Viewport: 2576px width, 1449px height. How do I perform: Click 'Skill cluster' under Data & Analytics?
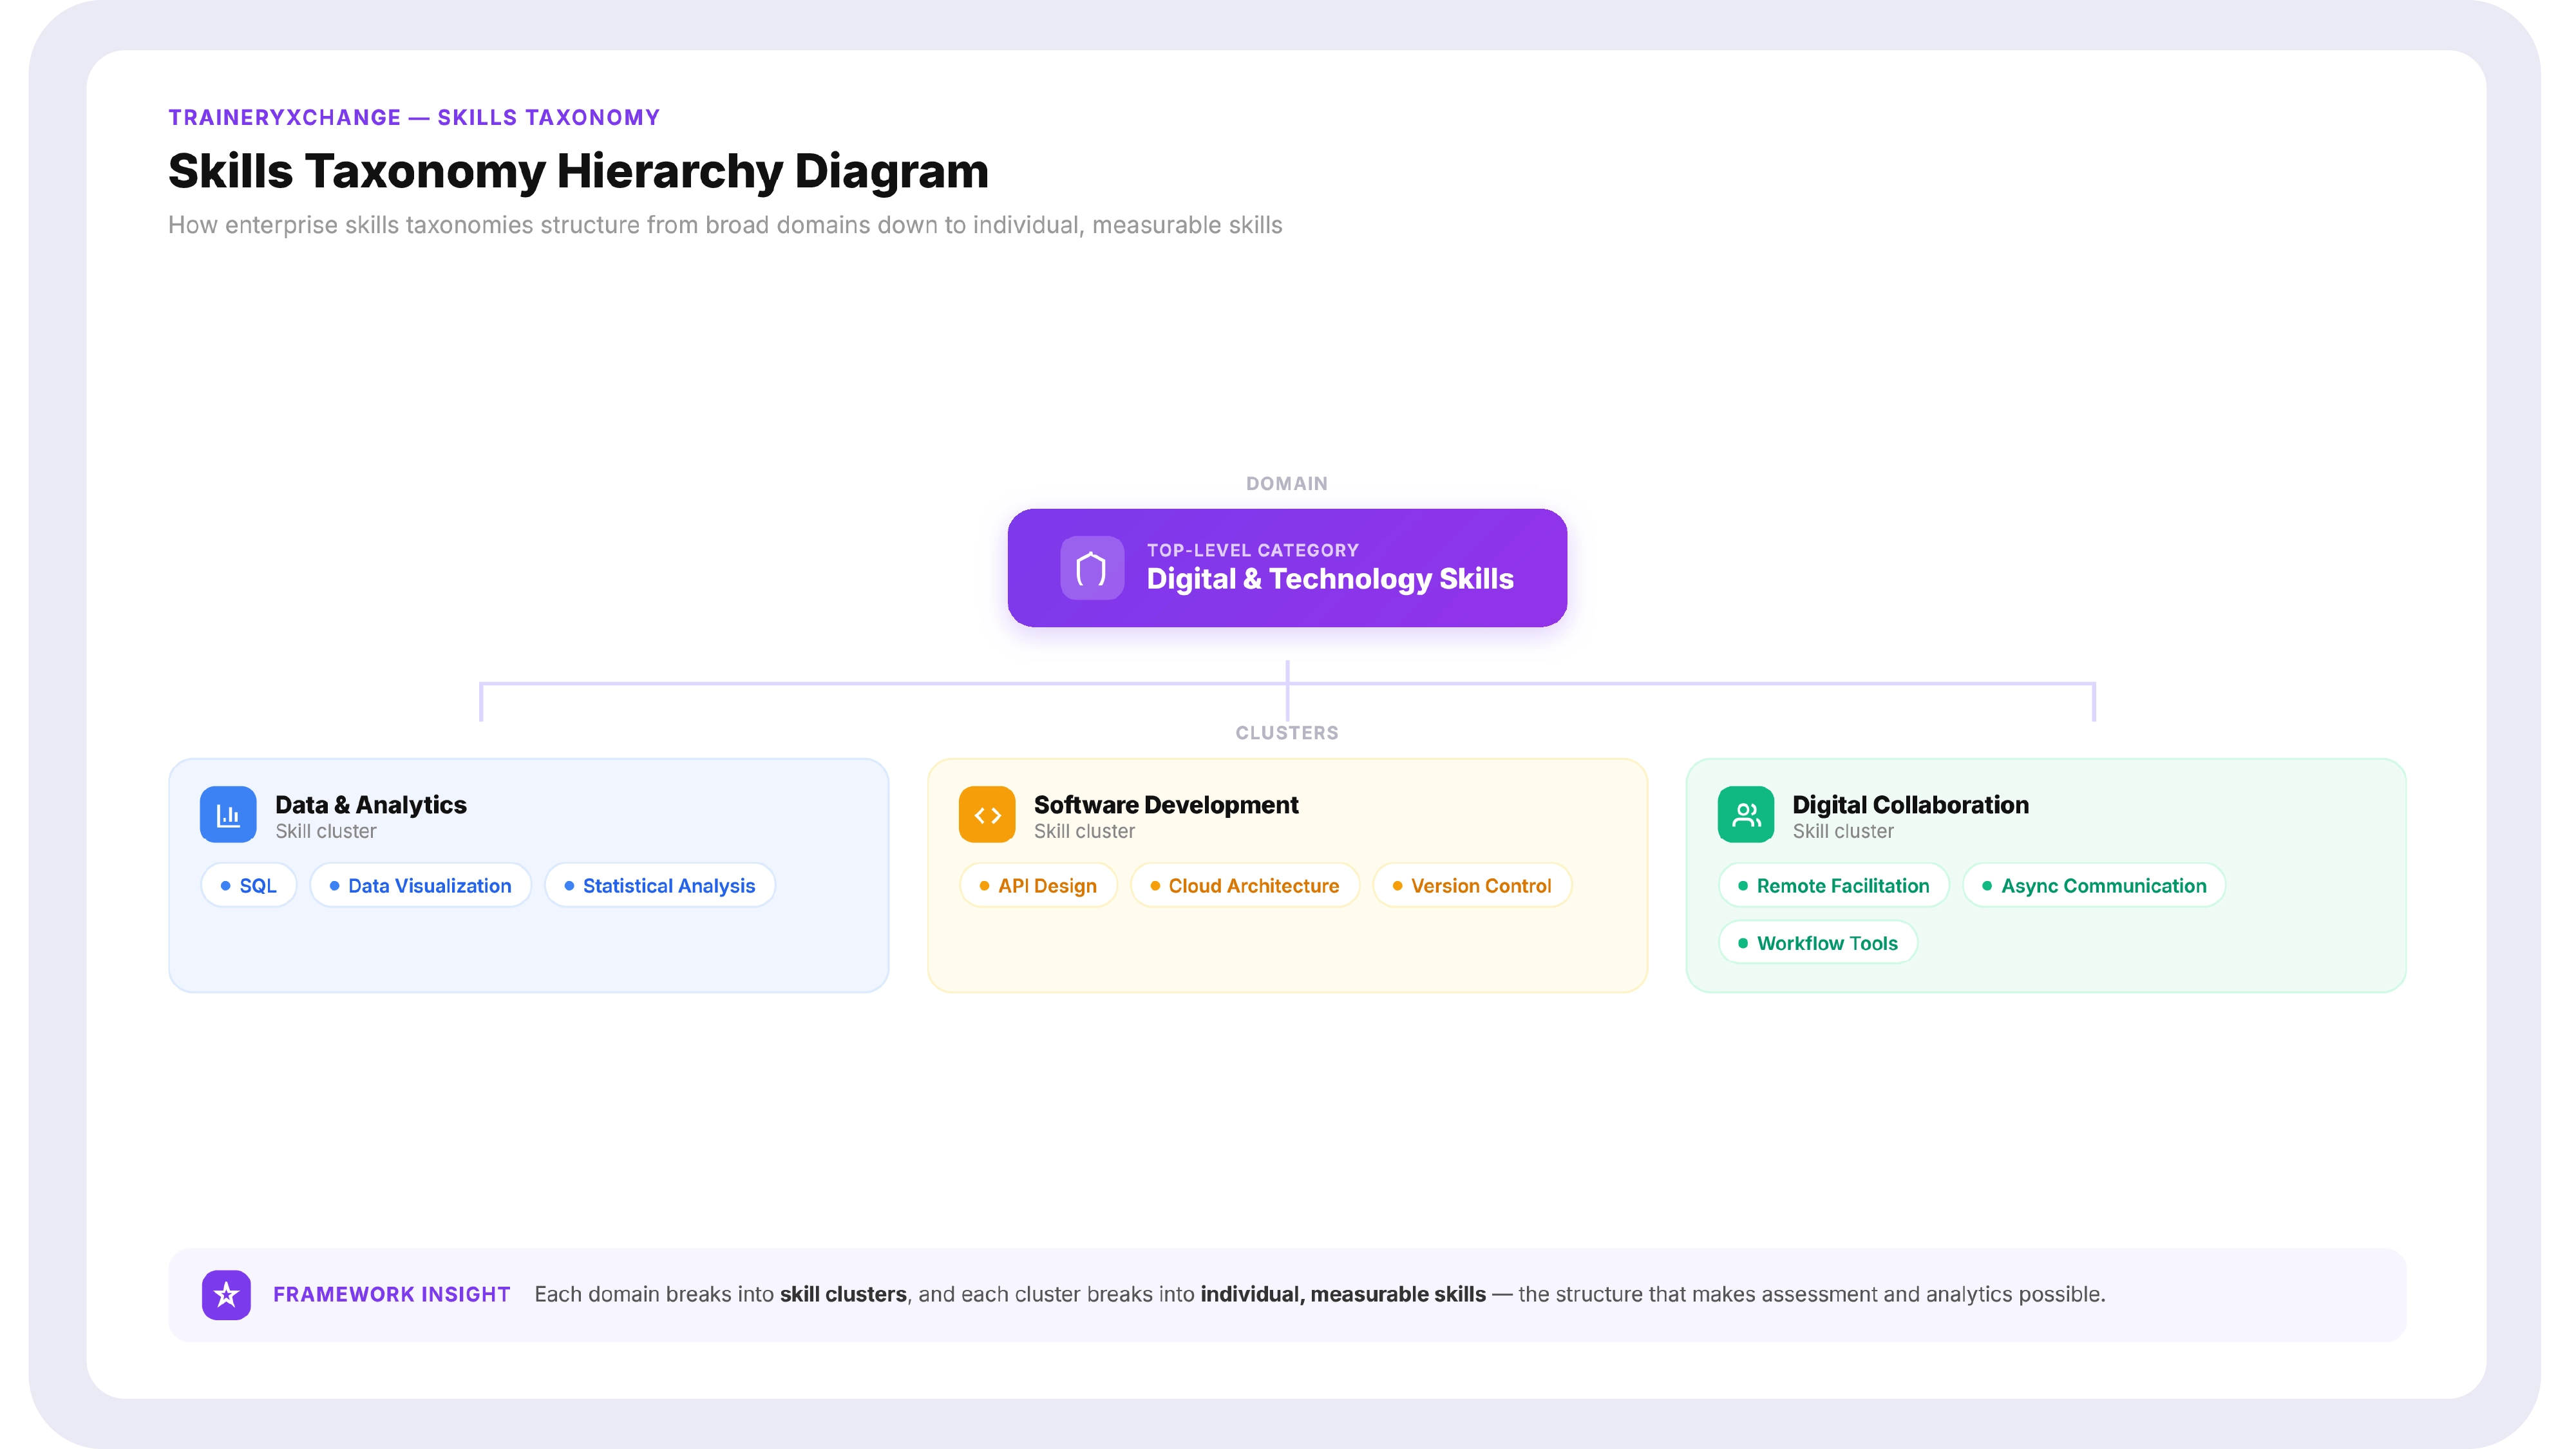[326, 832]
